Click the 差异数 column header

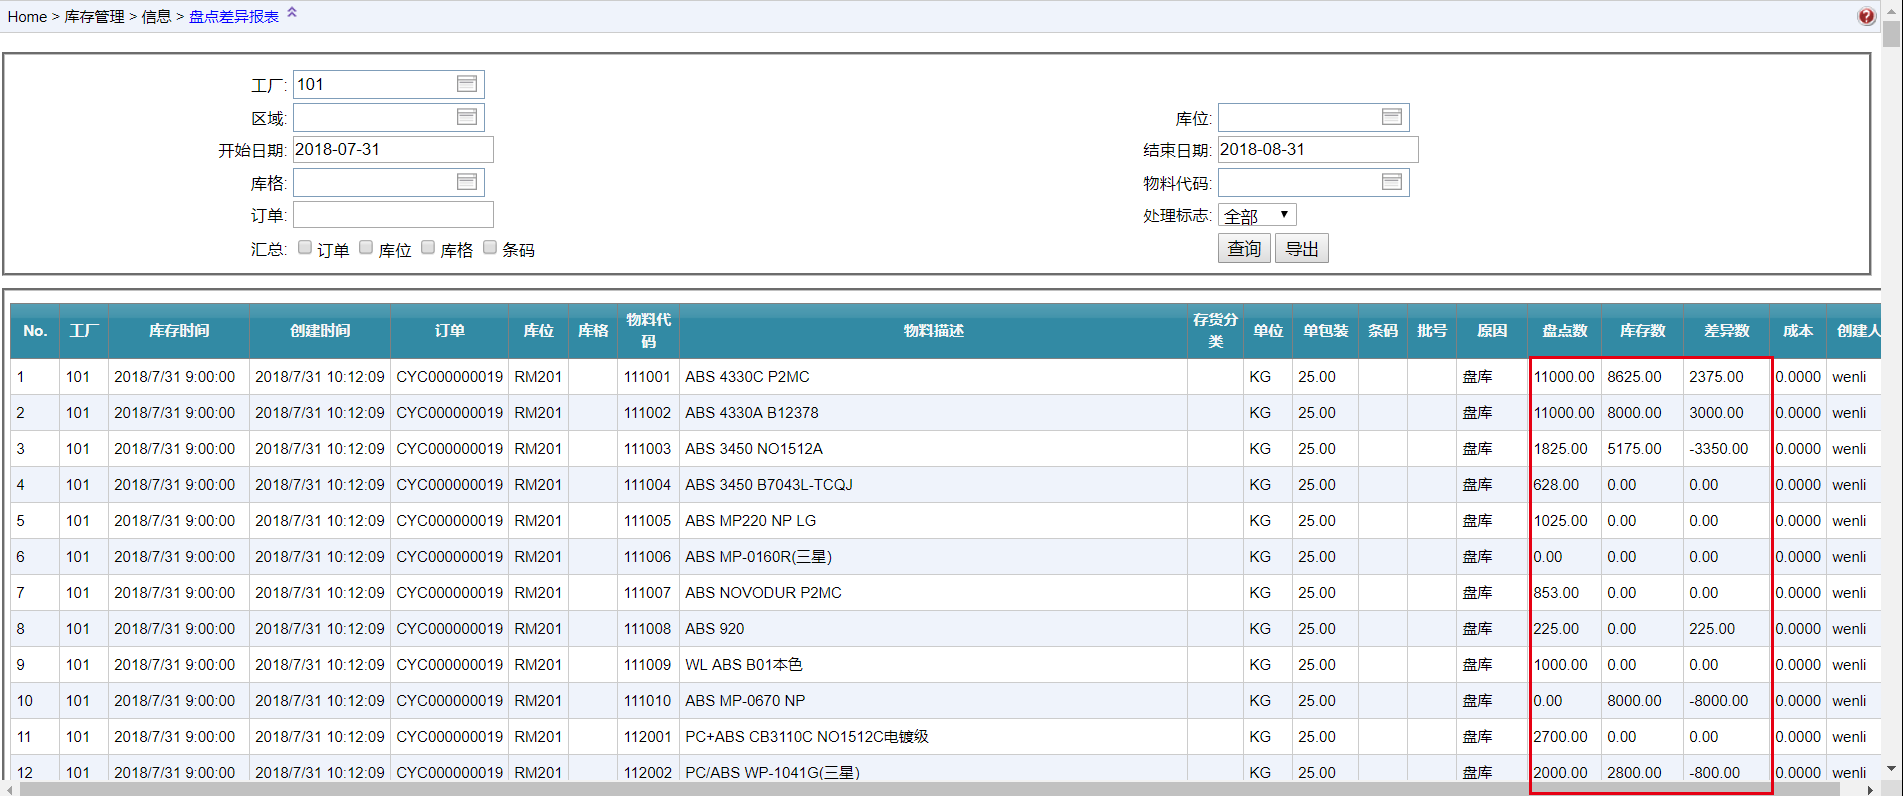coord(1726,331)
